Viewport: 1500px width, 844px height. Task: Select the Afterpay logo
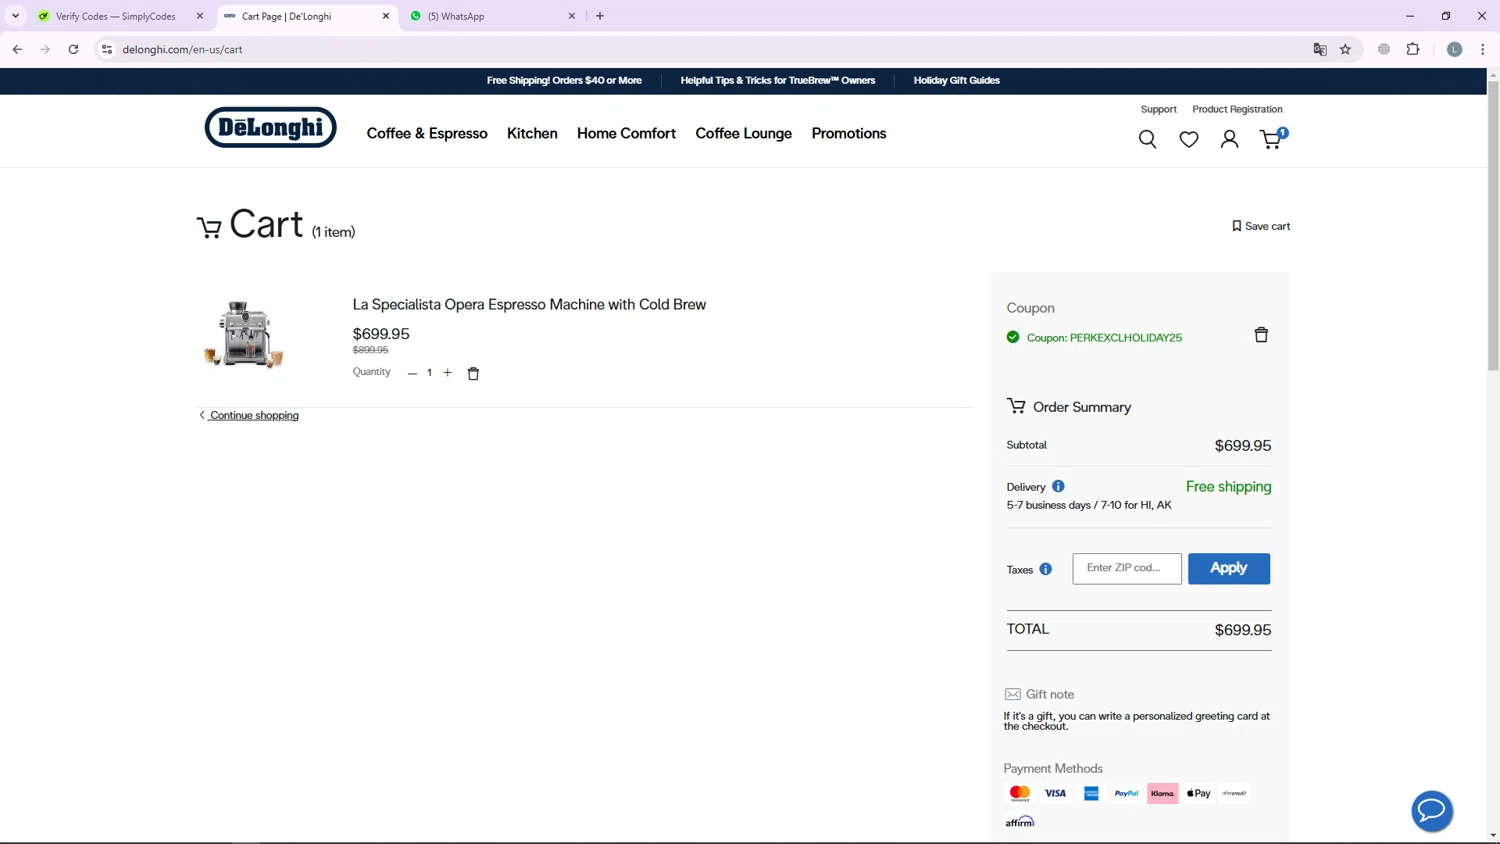[x=1234, y=793]
